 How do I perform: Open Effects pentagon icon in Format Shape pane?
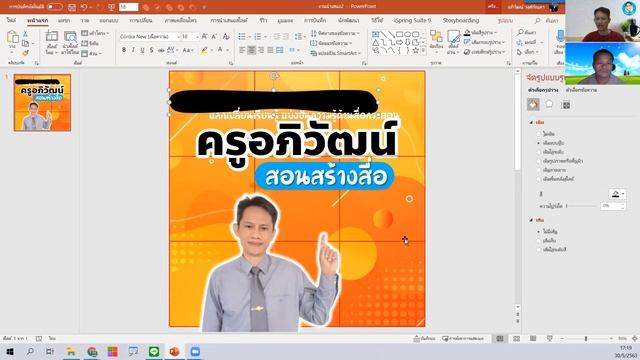tap(549, 104)
